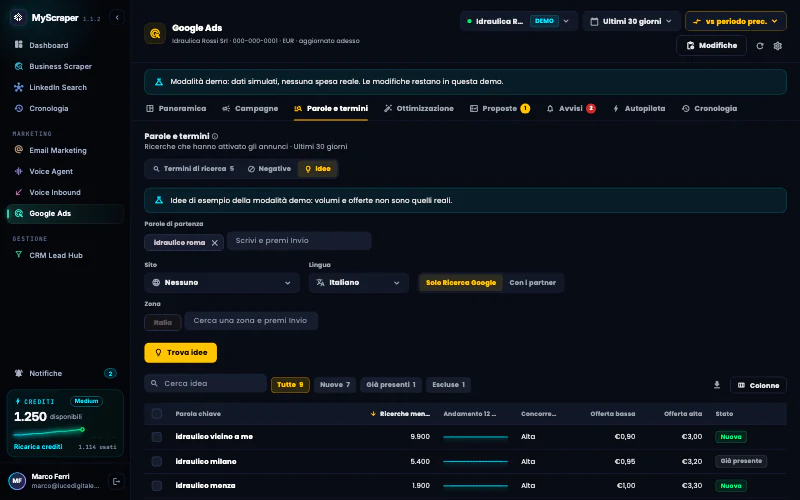
Task: Check the idraulico milano row
Action: coord(157,461)
